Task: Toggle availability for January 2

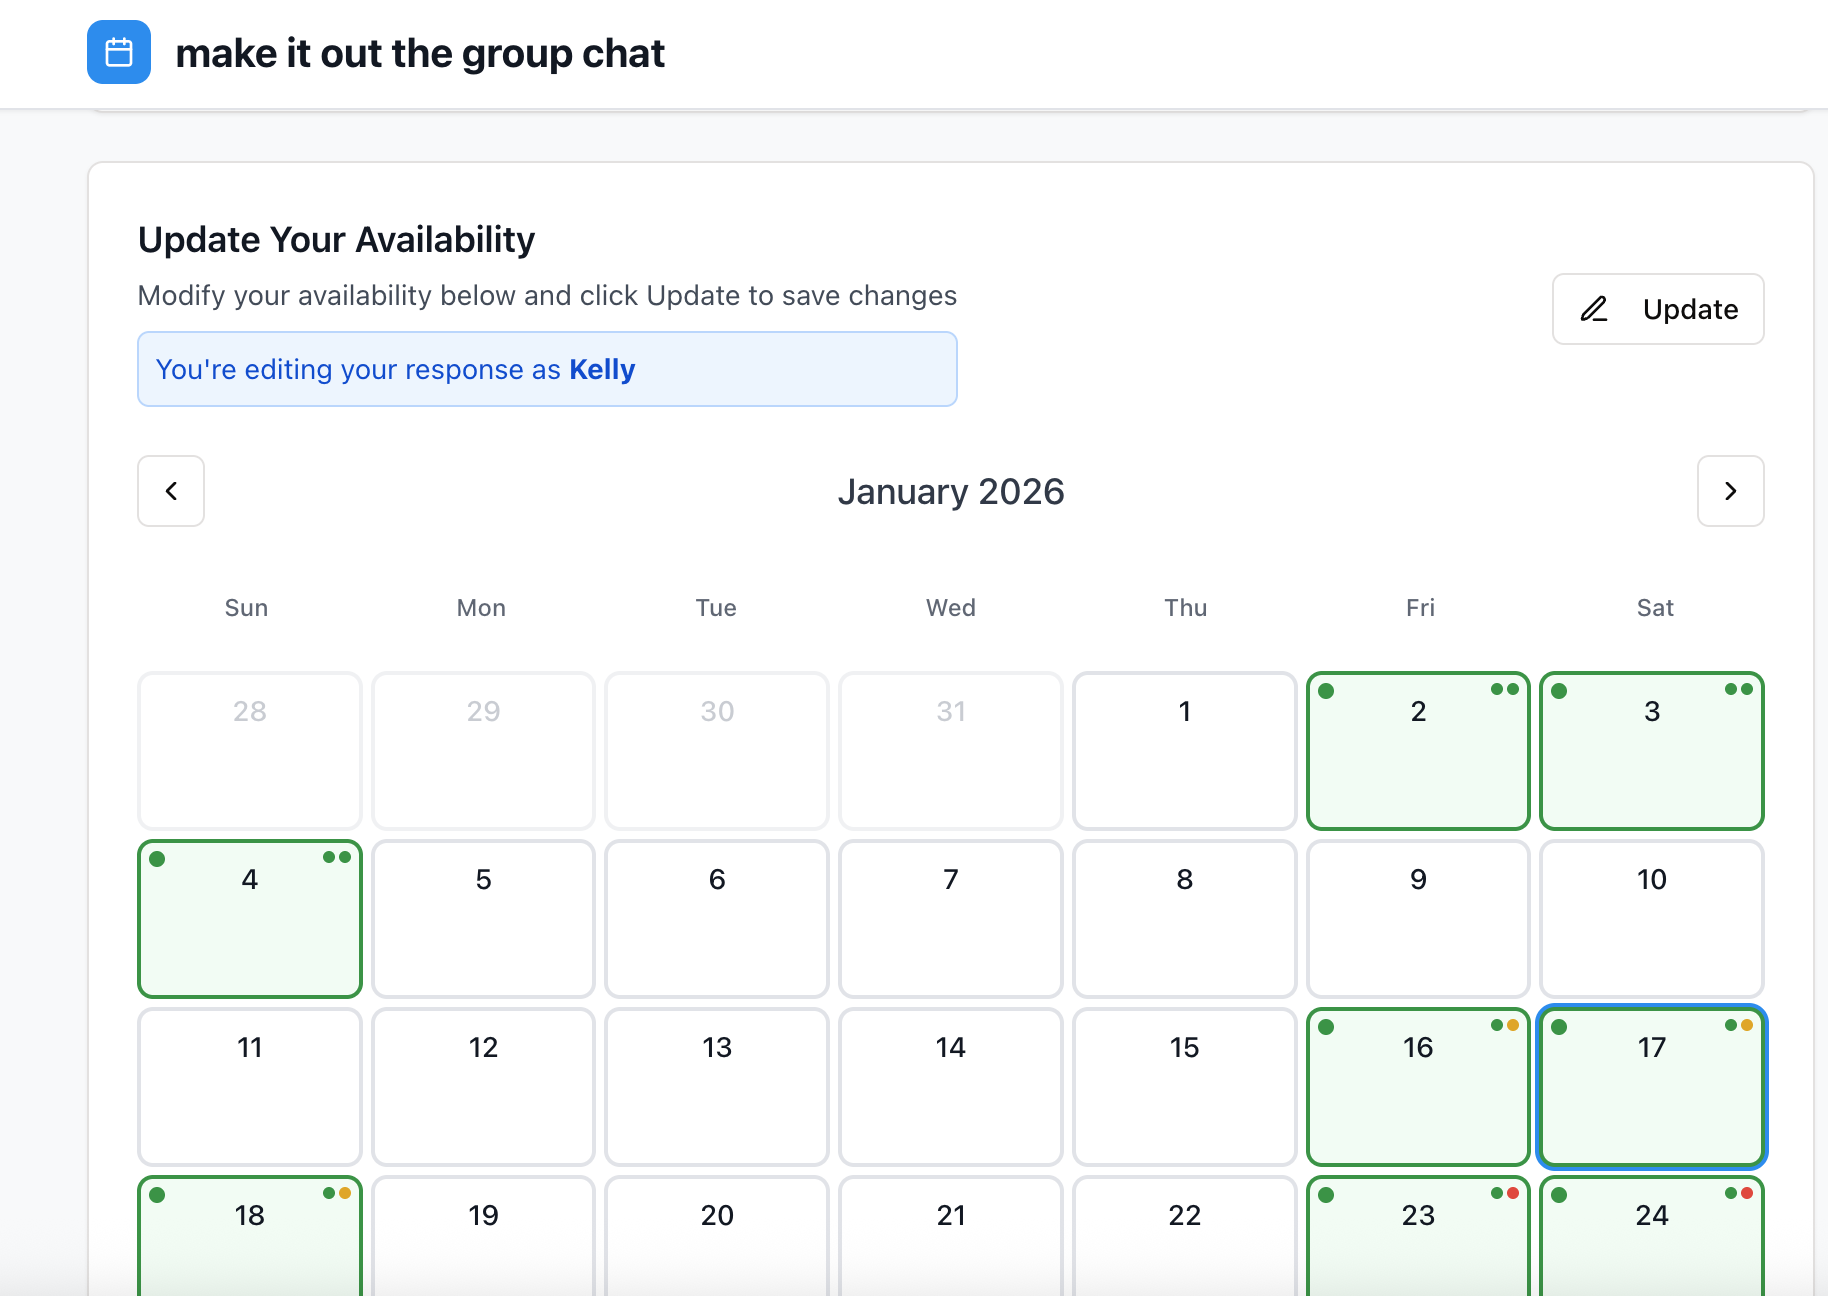Action: pos(1418,751)
